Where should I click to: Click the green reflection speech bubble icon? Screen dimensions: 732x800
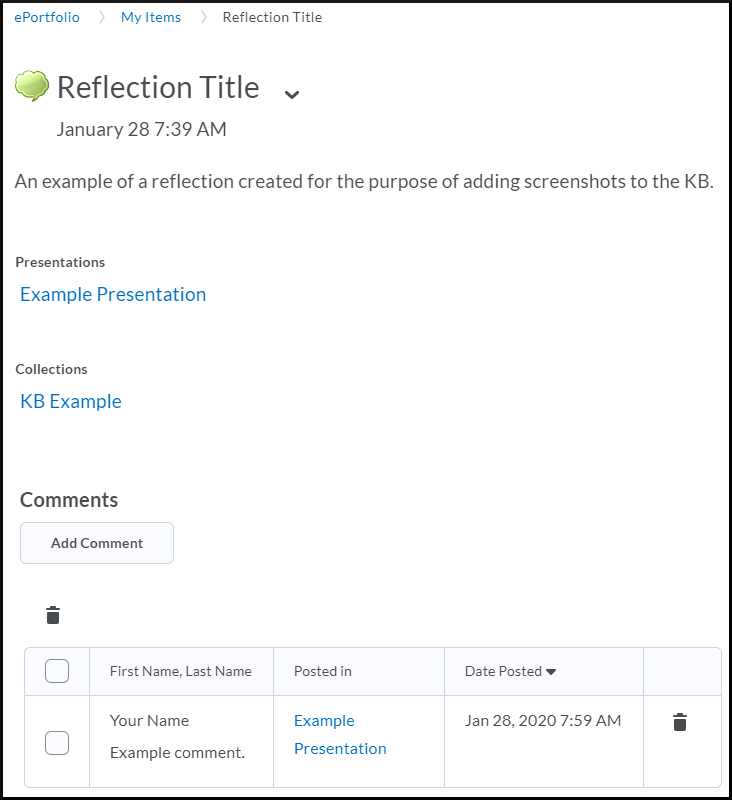pos(30,86)
